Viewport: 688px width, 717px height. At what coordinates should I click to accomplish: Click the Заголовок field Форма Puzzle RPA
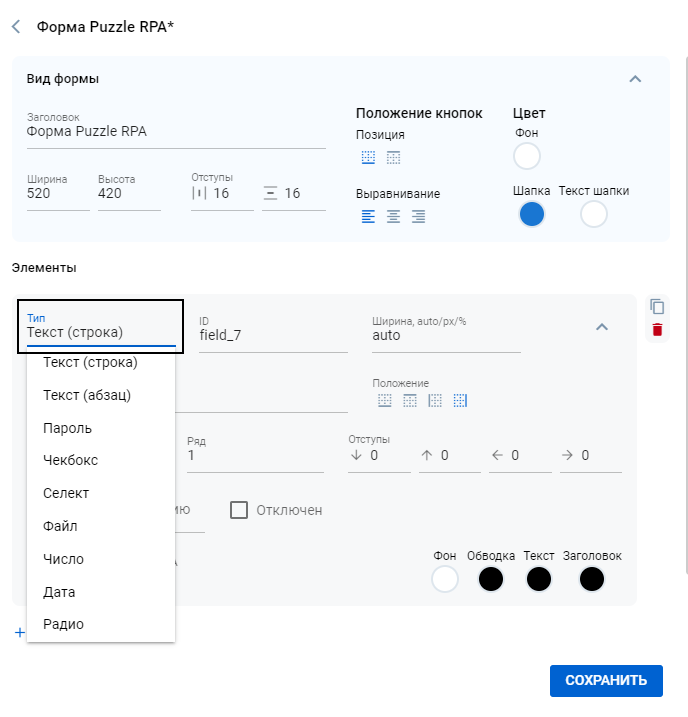pos(175,131)
